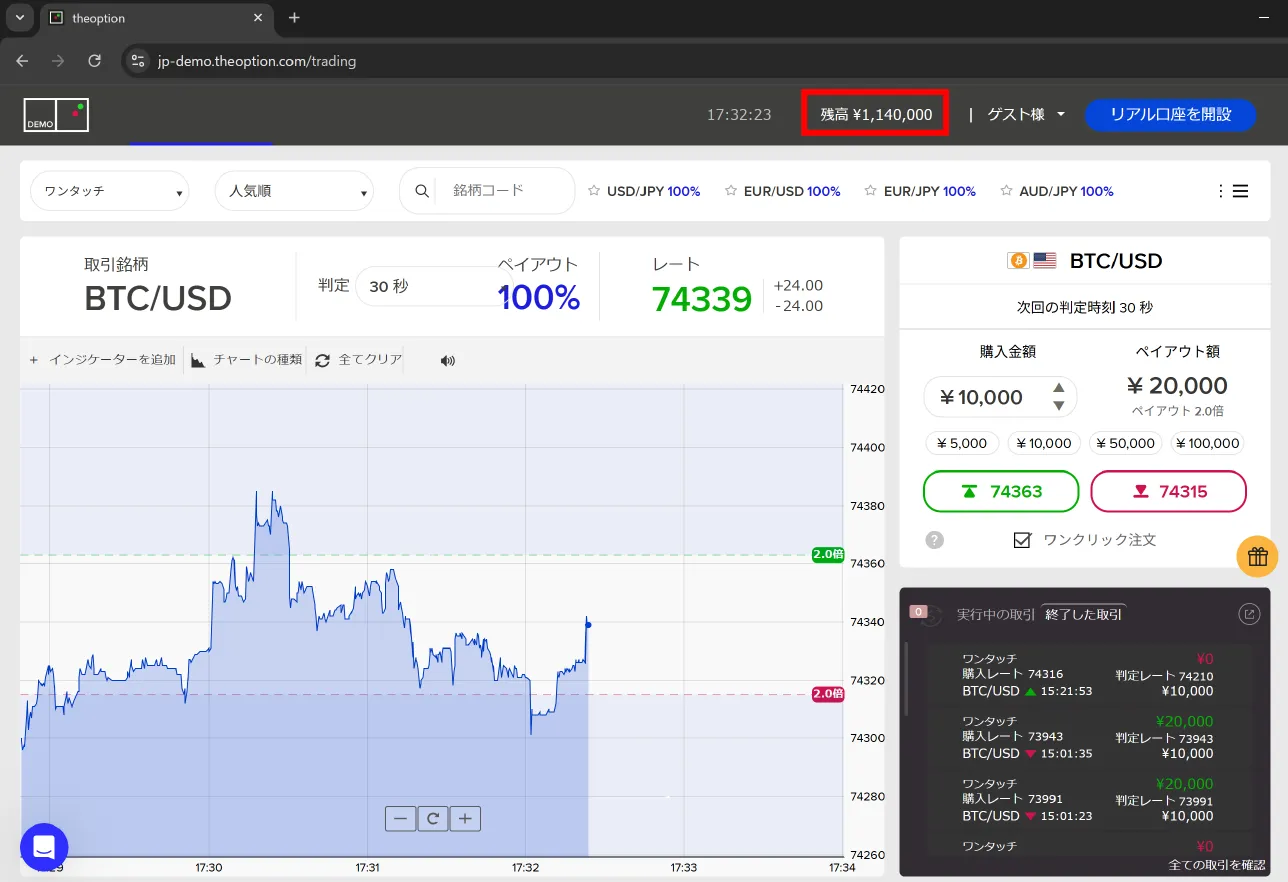Open trade history in popout window icon
This screenshot has width=1288, height=882.
[x=1249, y=614]
